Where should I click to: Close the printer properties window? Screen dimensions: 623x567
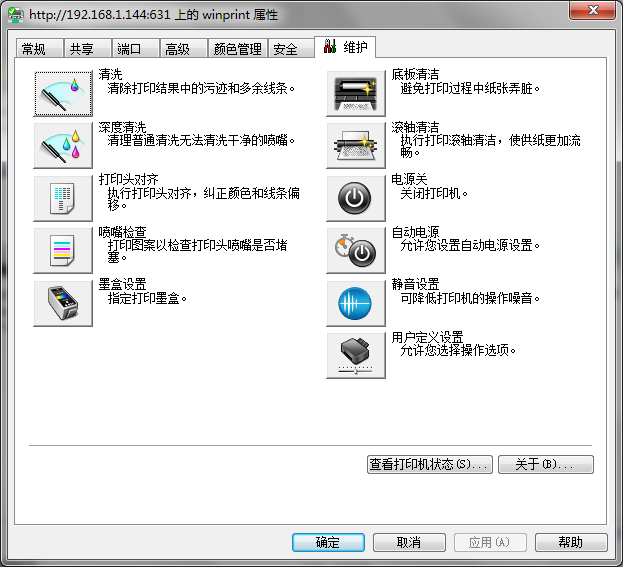click(x=593, y=10)
